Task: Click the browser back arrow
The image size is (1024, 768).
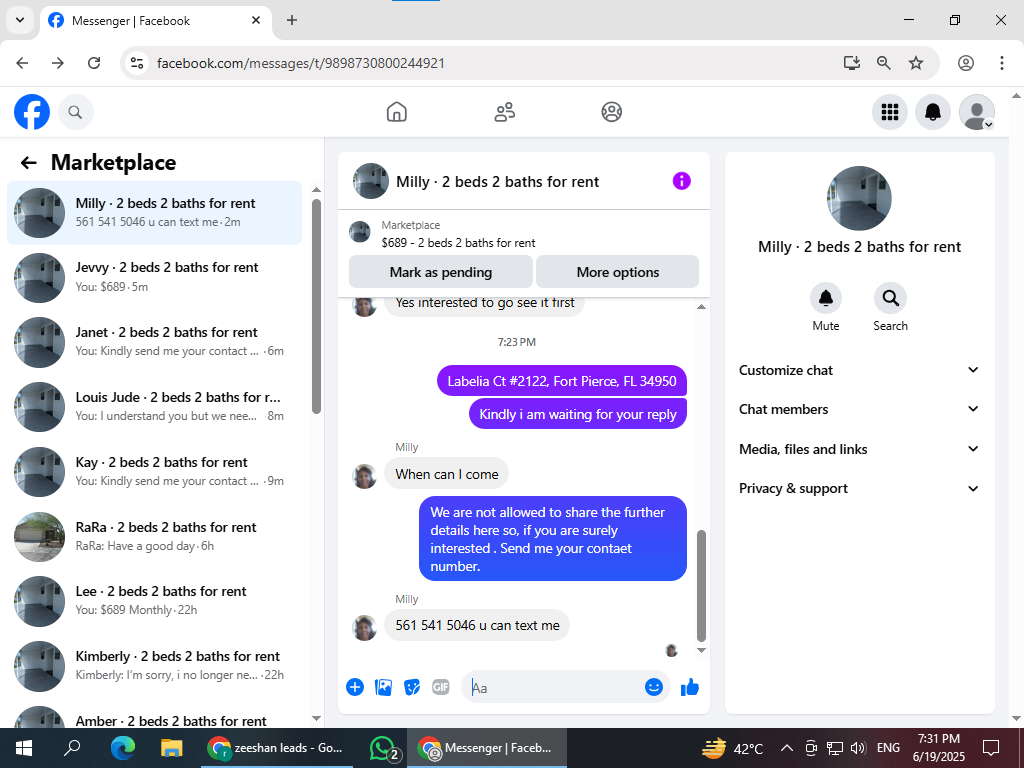Action: [22, 63]
